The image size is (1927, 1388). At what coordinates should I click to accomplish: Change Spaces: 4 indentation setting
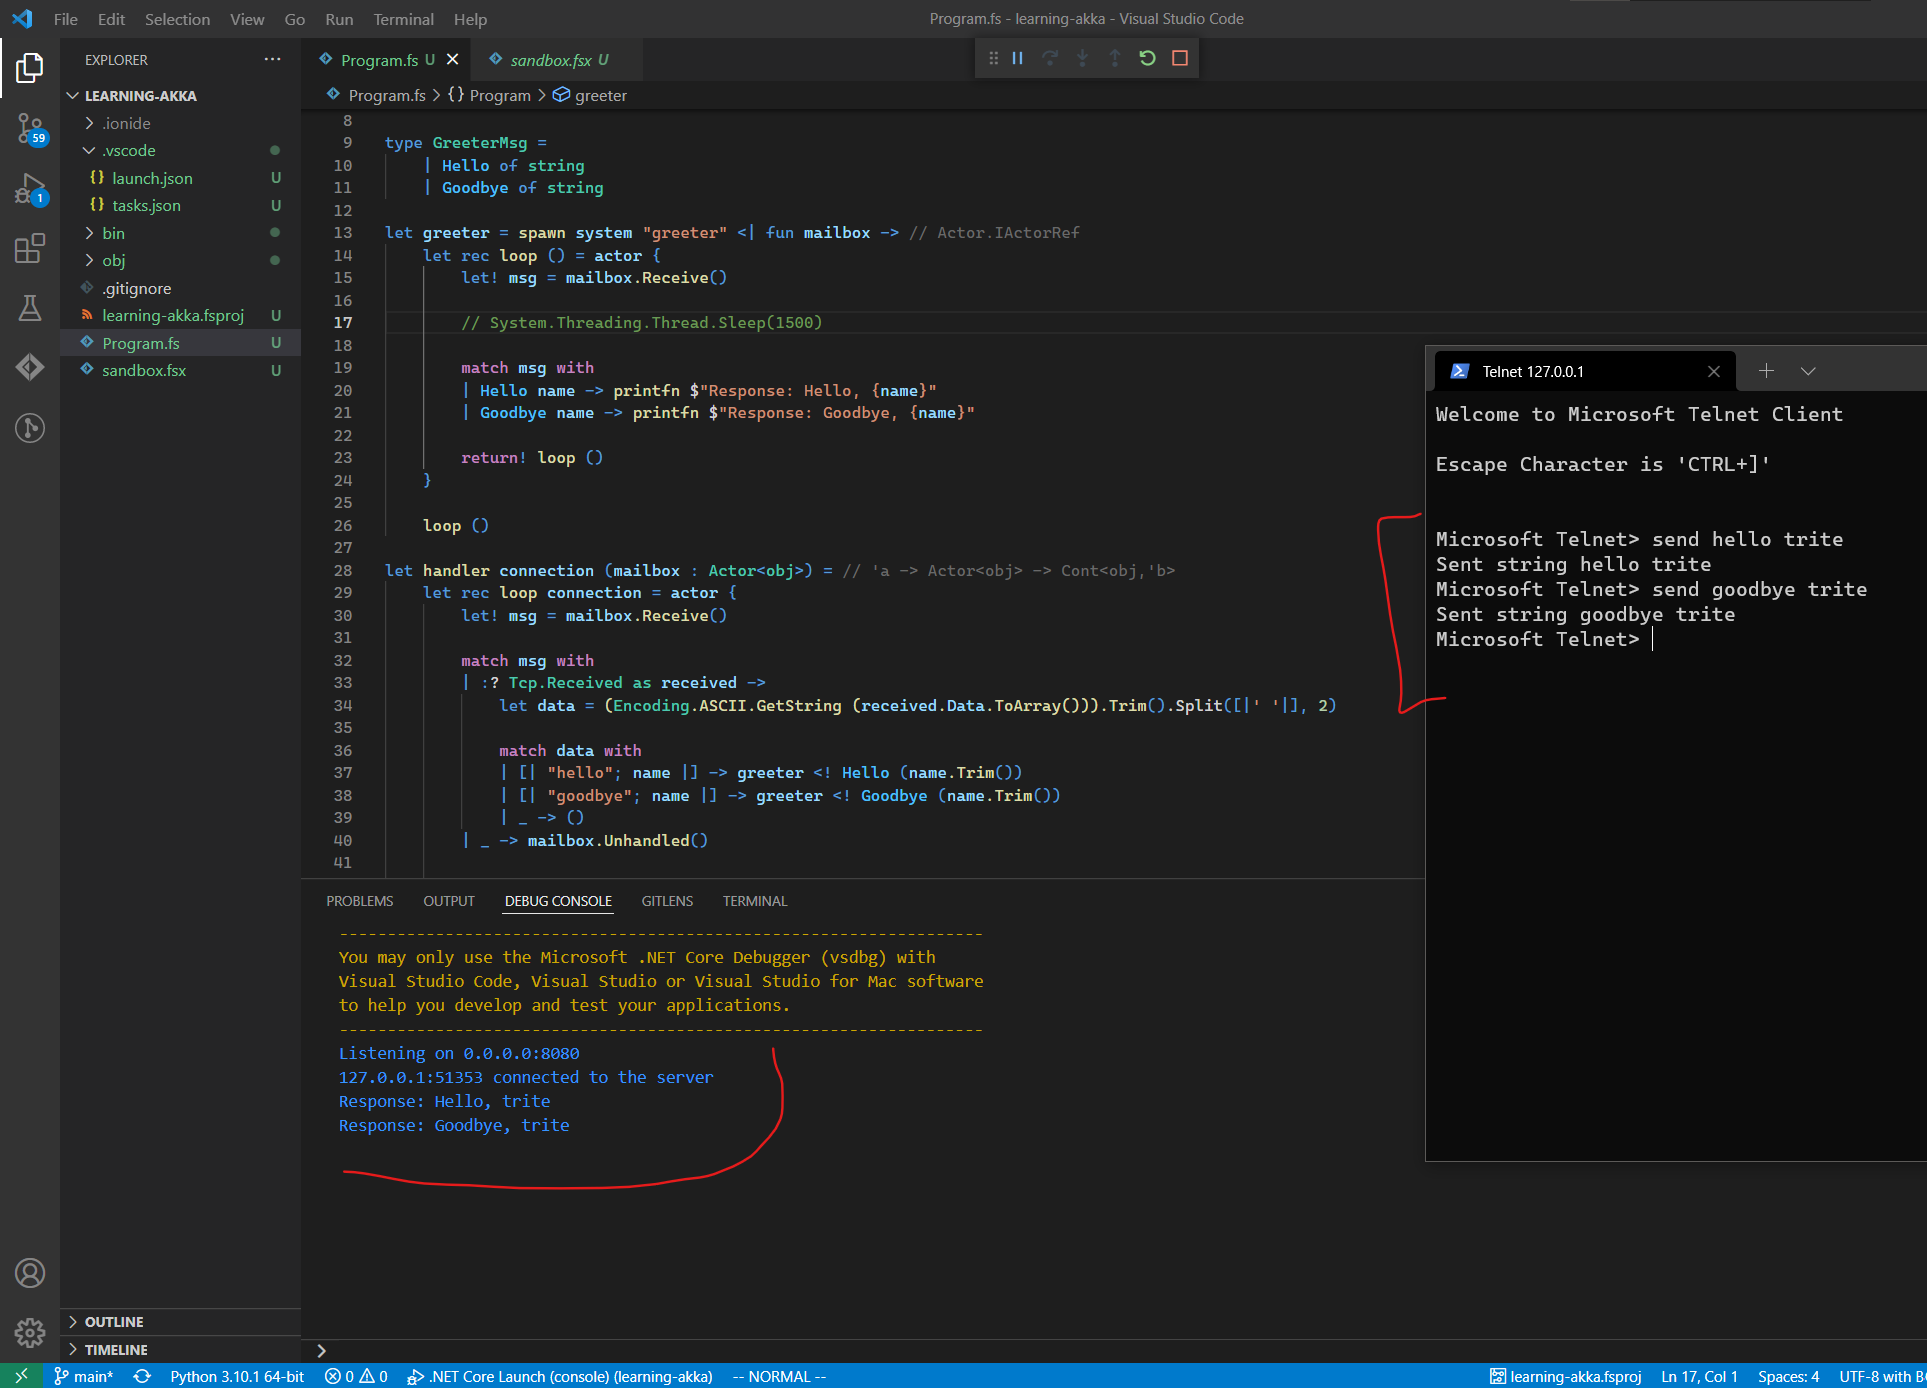click(x=1788, y=1376)
